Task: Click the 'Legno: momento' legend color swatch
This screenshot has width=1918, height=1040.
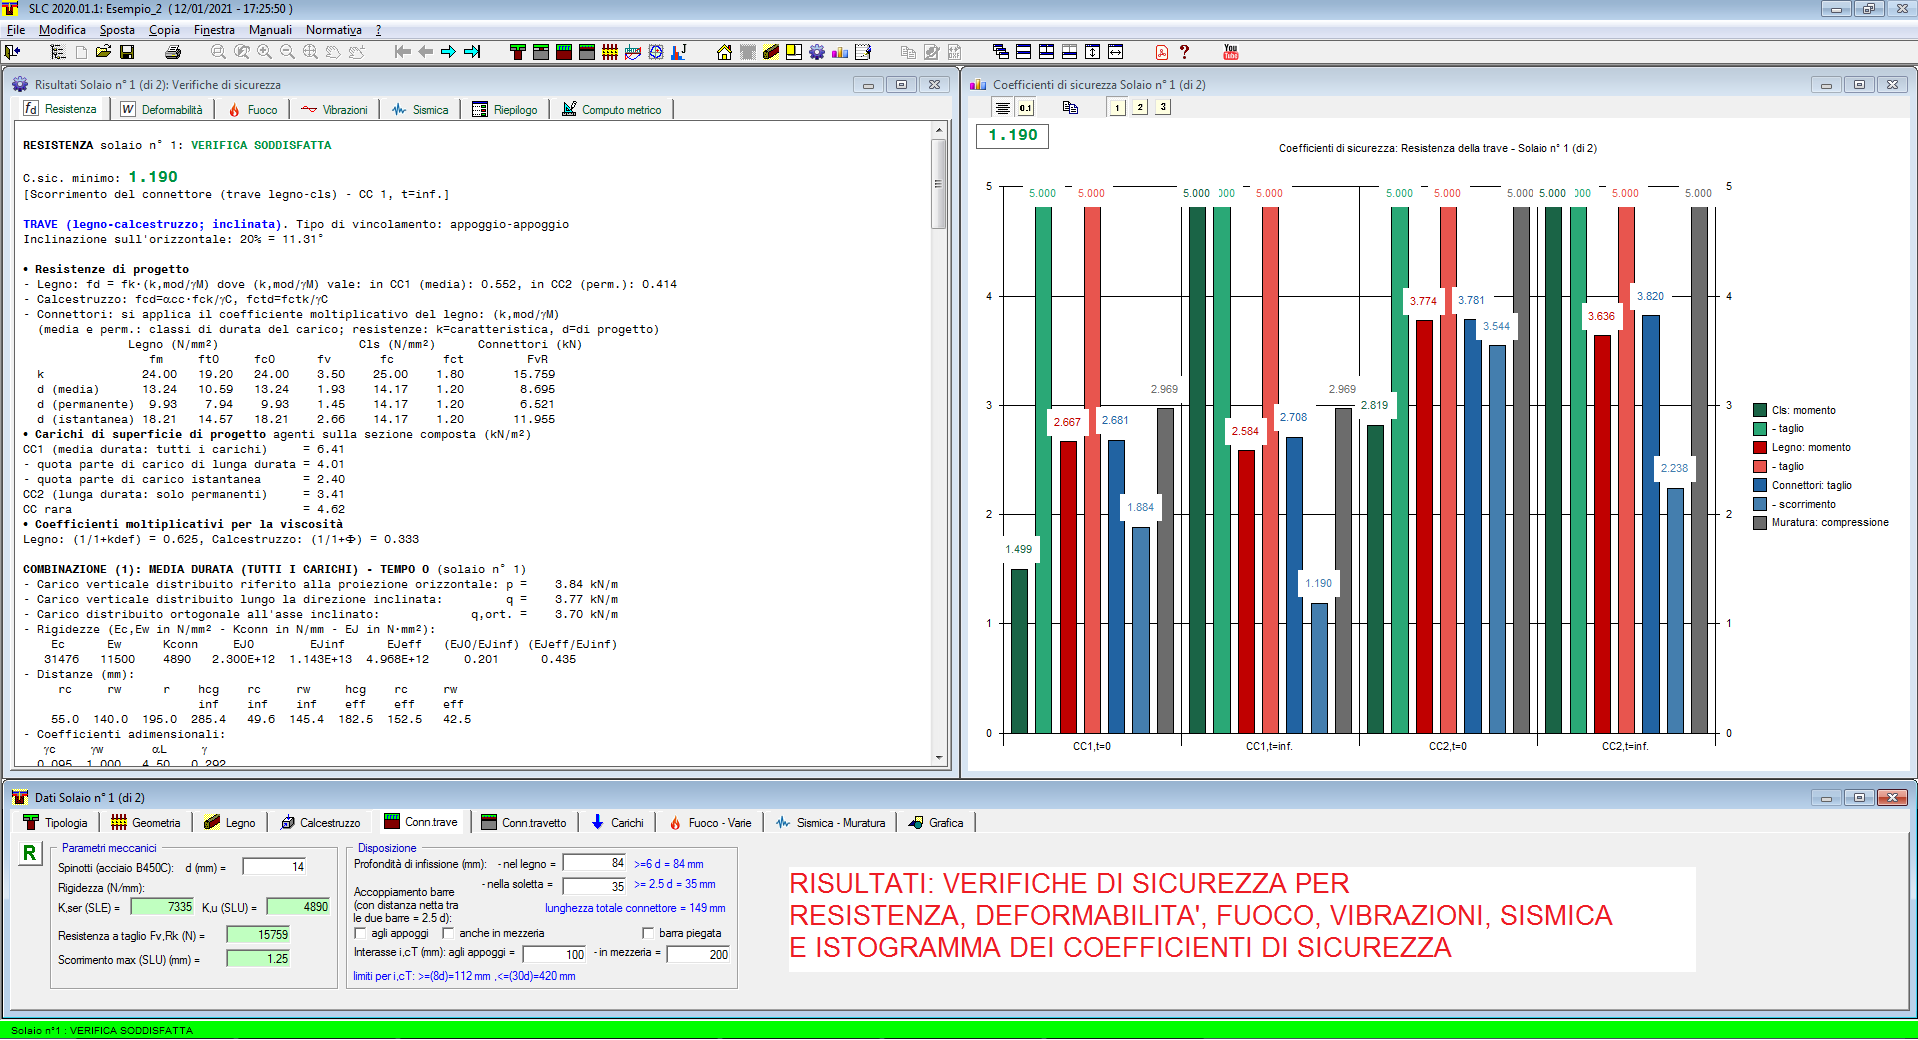Action: [x=1760, y=448]
